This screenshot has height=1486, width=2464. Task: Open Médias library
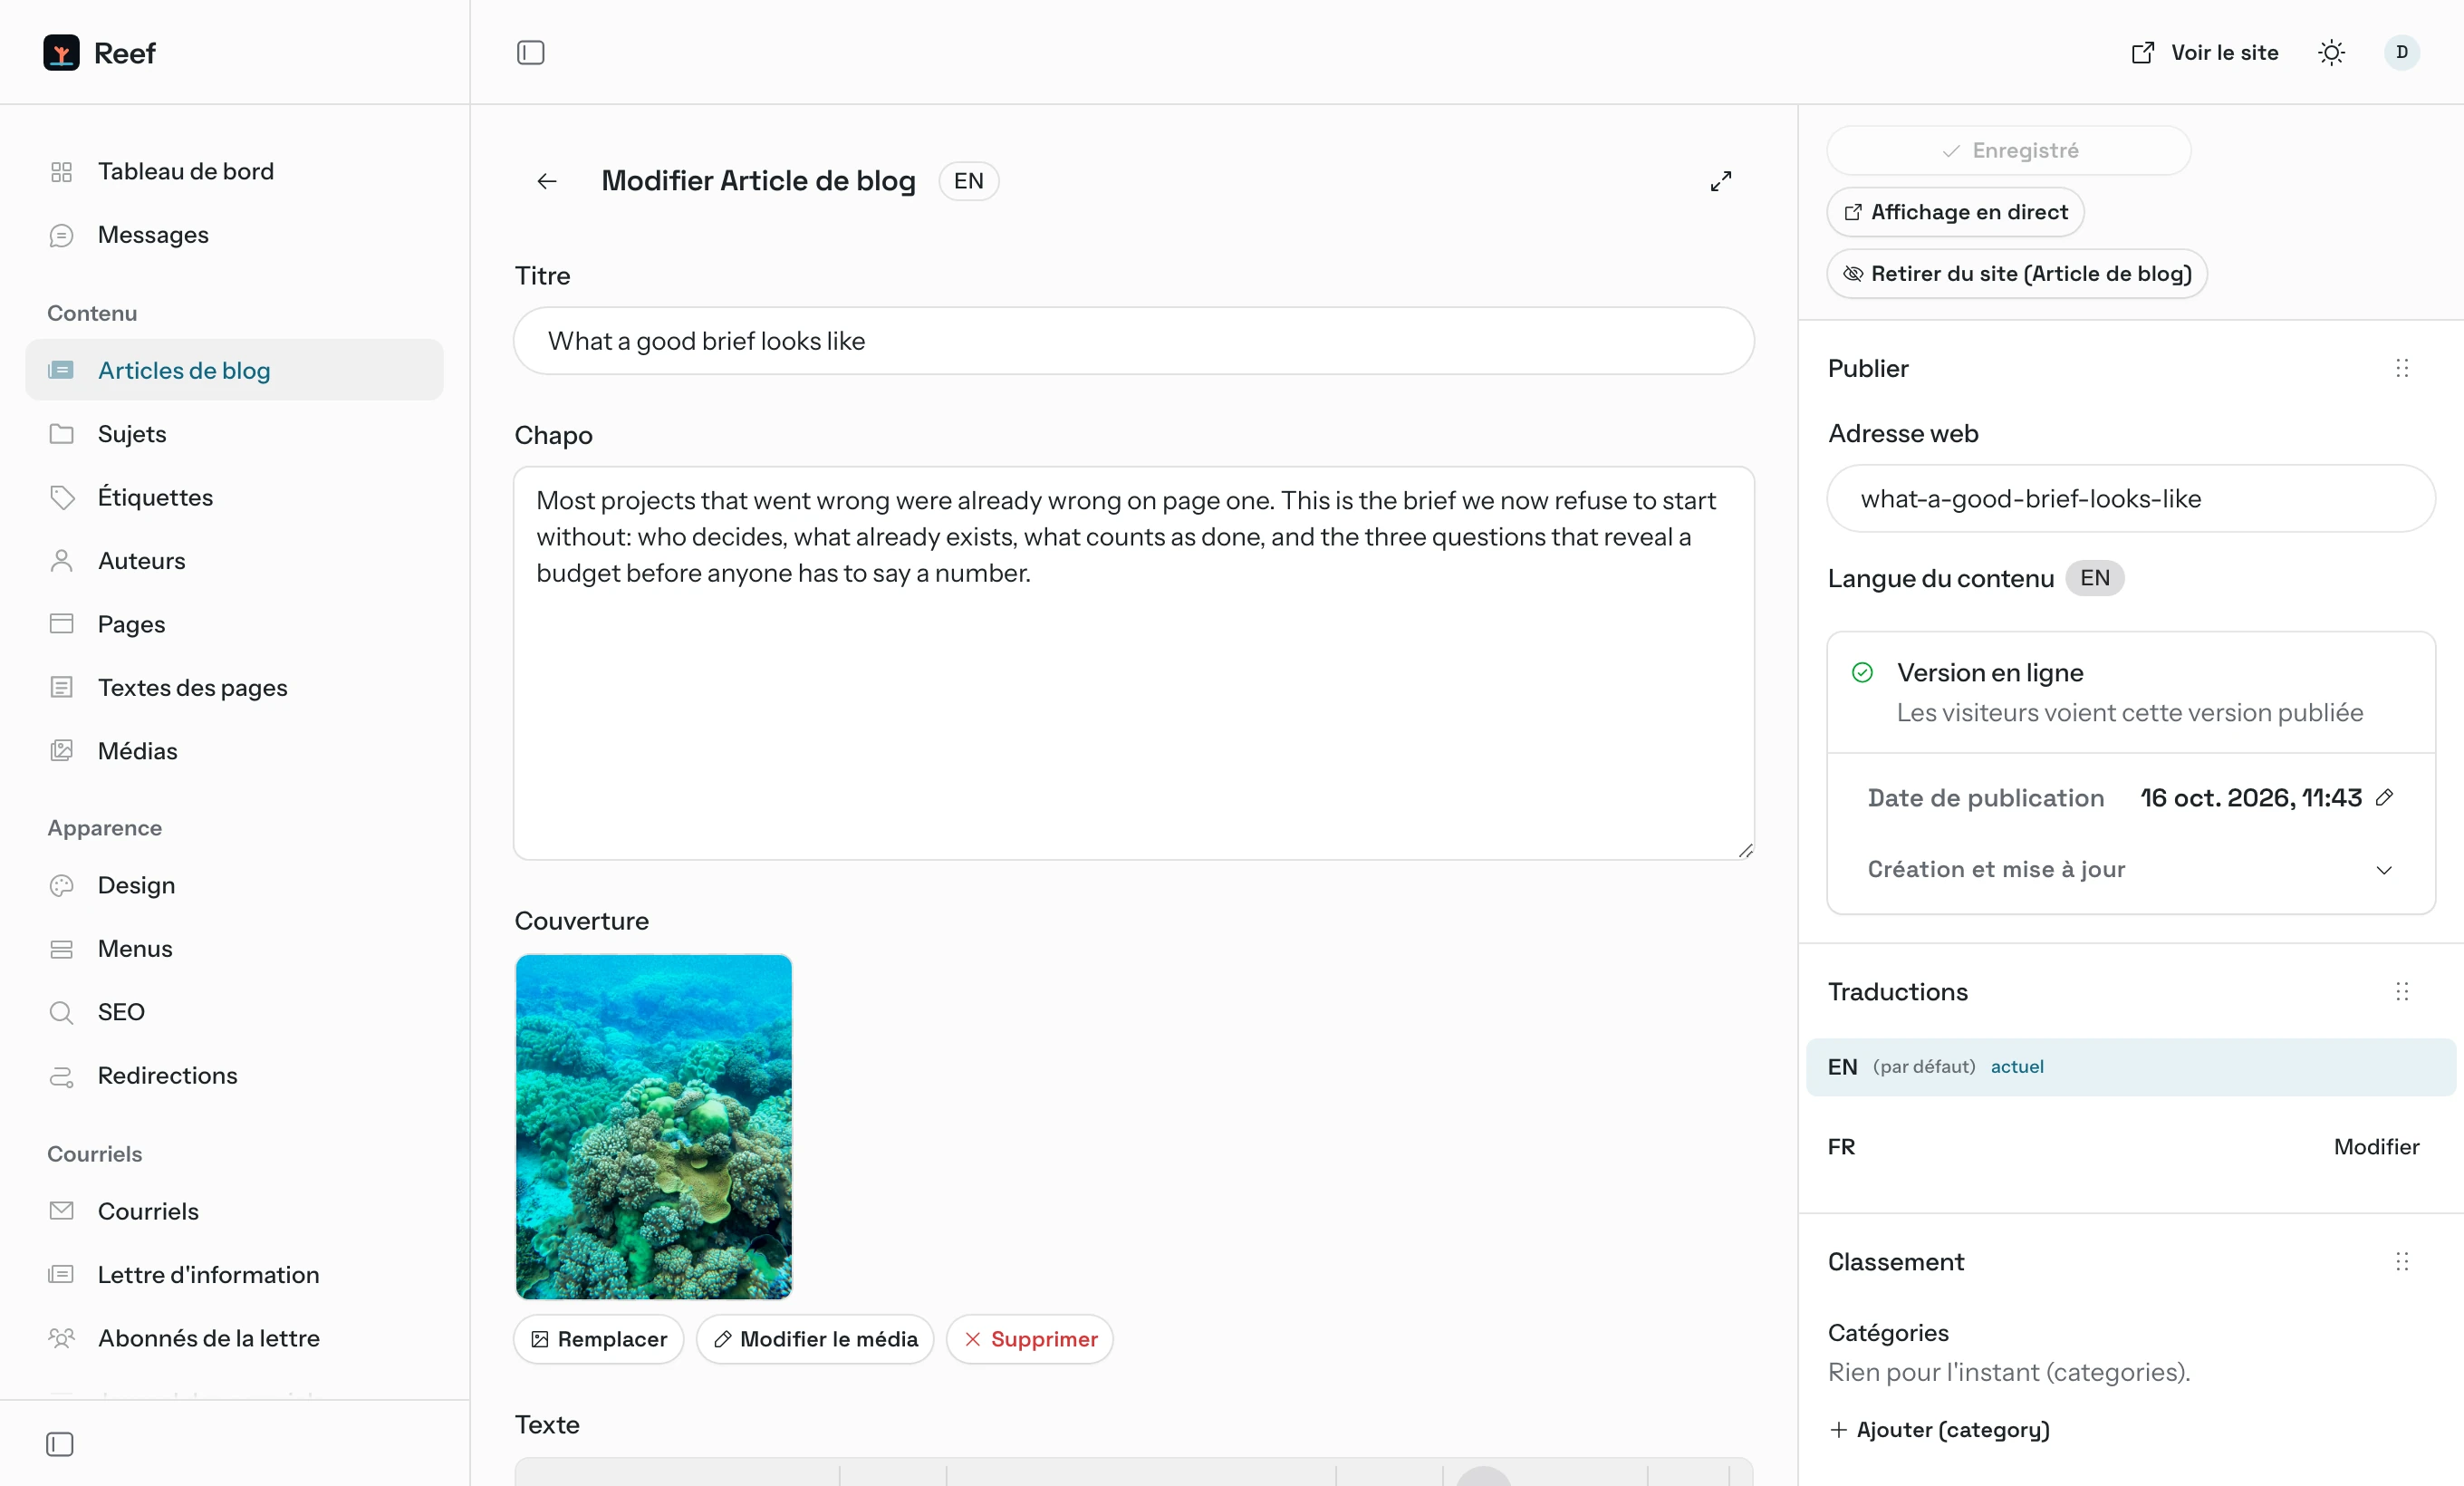point(234,750)
